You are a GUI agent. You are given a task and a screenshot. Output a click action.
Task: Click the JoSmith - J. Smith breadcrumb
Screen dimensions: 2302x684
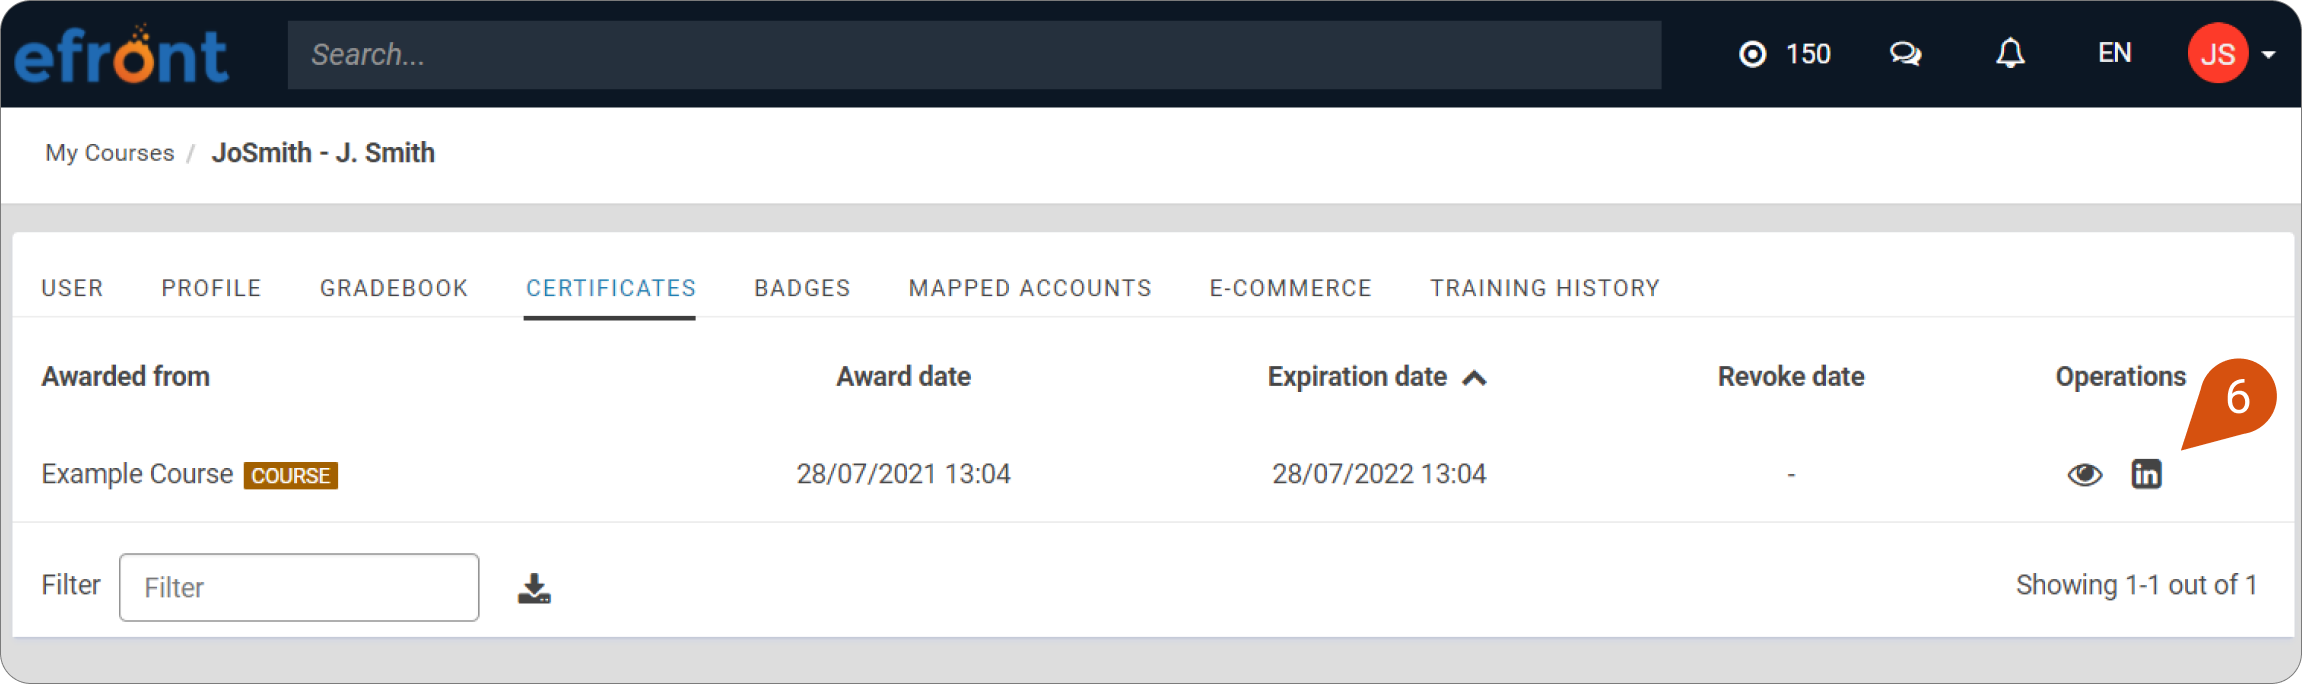(323, 153)
